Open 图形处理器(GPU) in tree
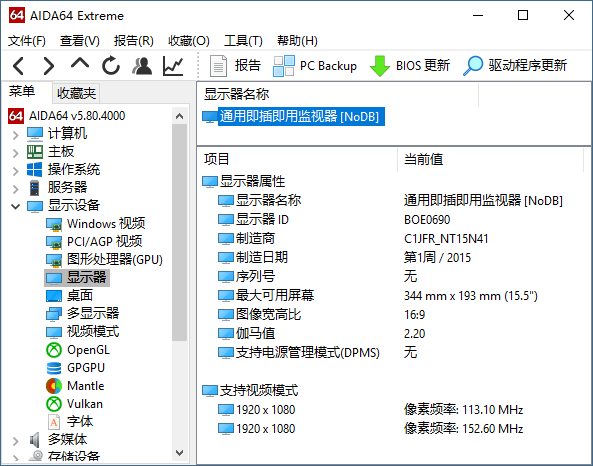593x466 pixels. point(104,259)
